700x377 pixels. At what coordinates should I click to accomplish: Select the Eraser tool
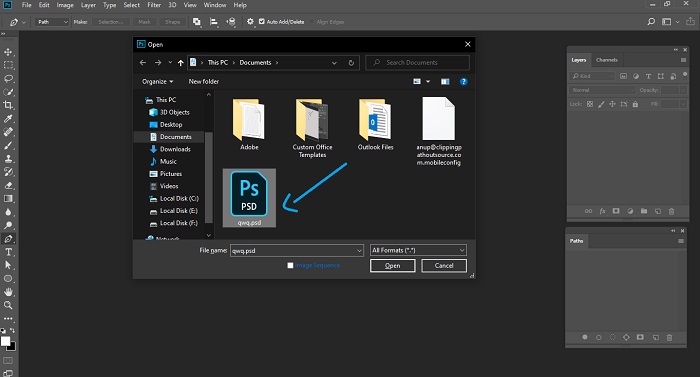point(8,185)
